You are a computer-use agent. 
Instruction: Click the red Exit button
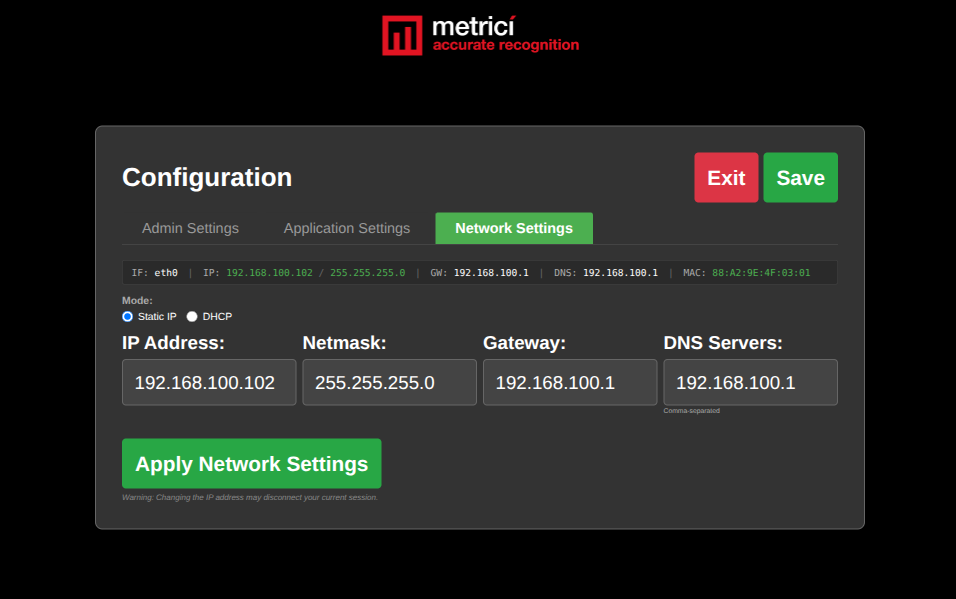pos(726,178)
